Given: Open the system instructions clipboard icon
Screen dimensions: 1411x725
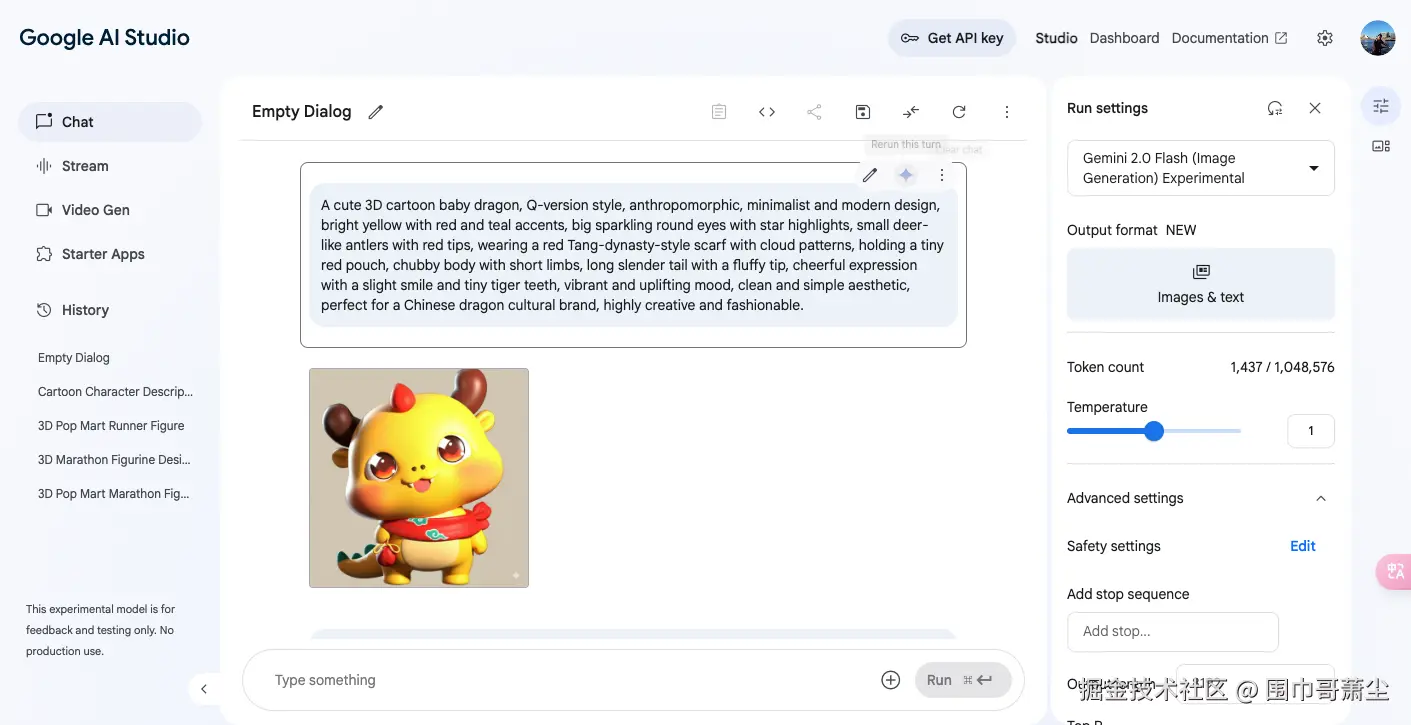Looking at the screenshot, I should coord(719,111).
